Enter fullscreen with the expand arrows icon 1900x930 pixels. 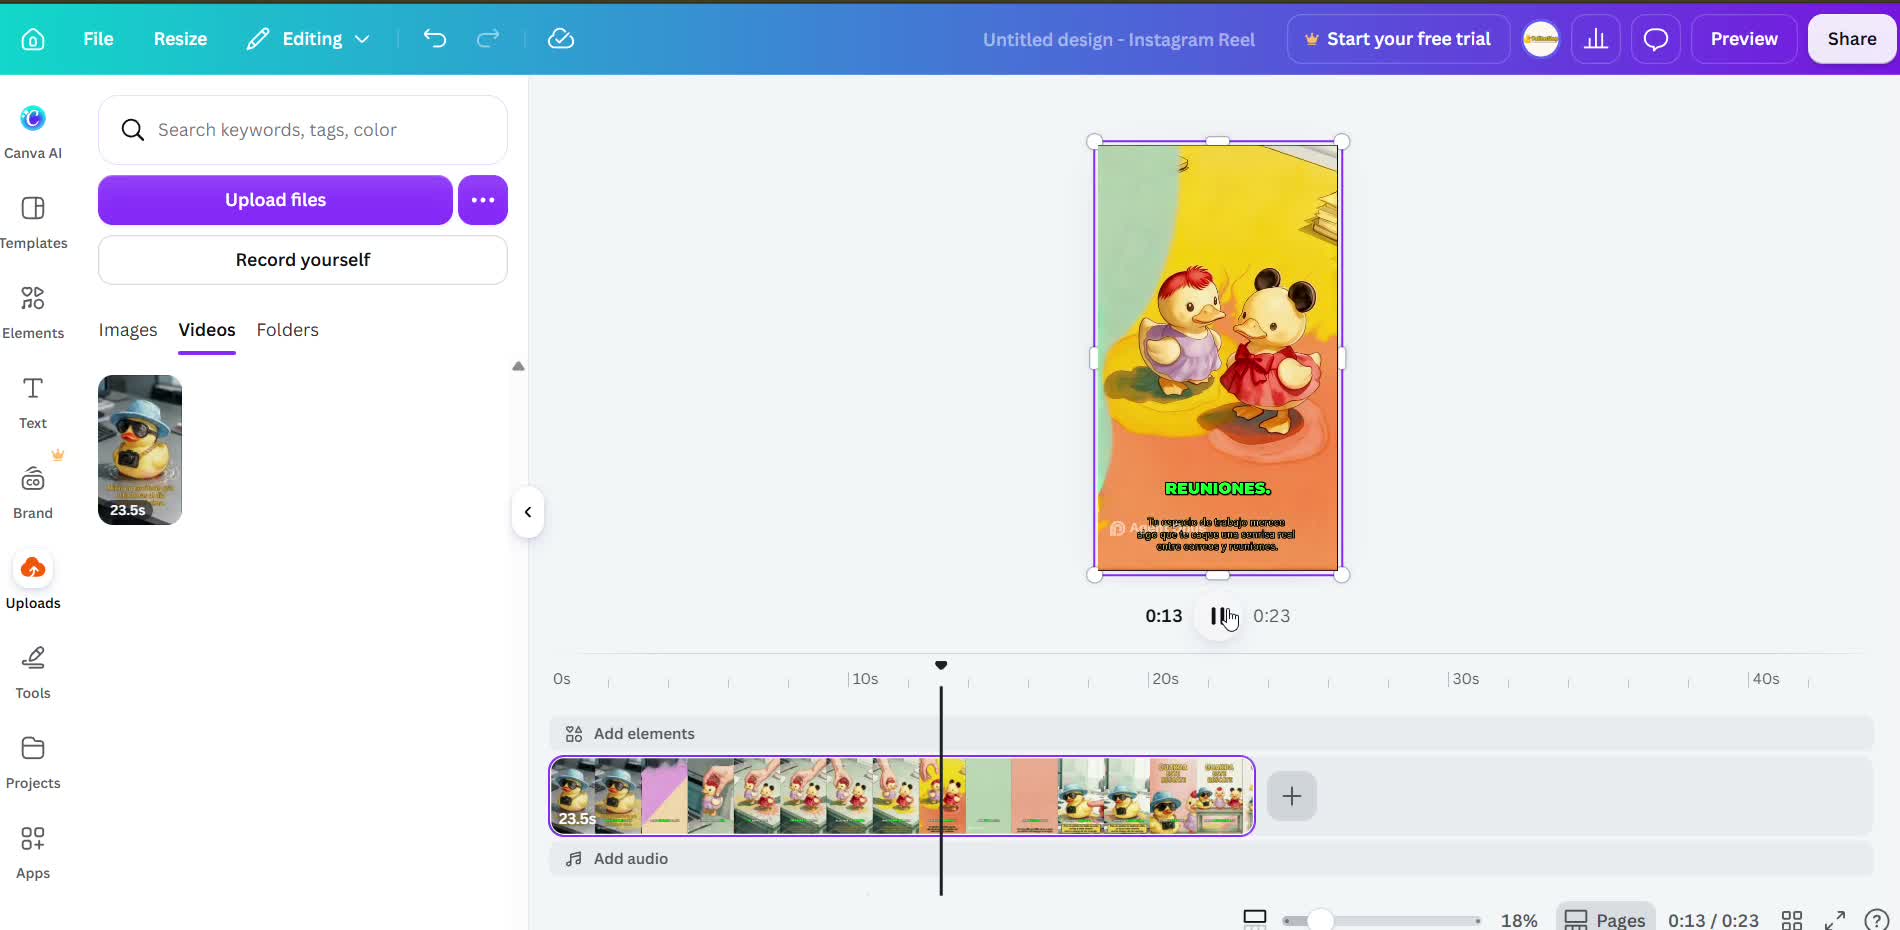point(1835,919)
